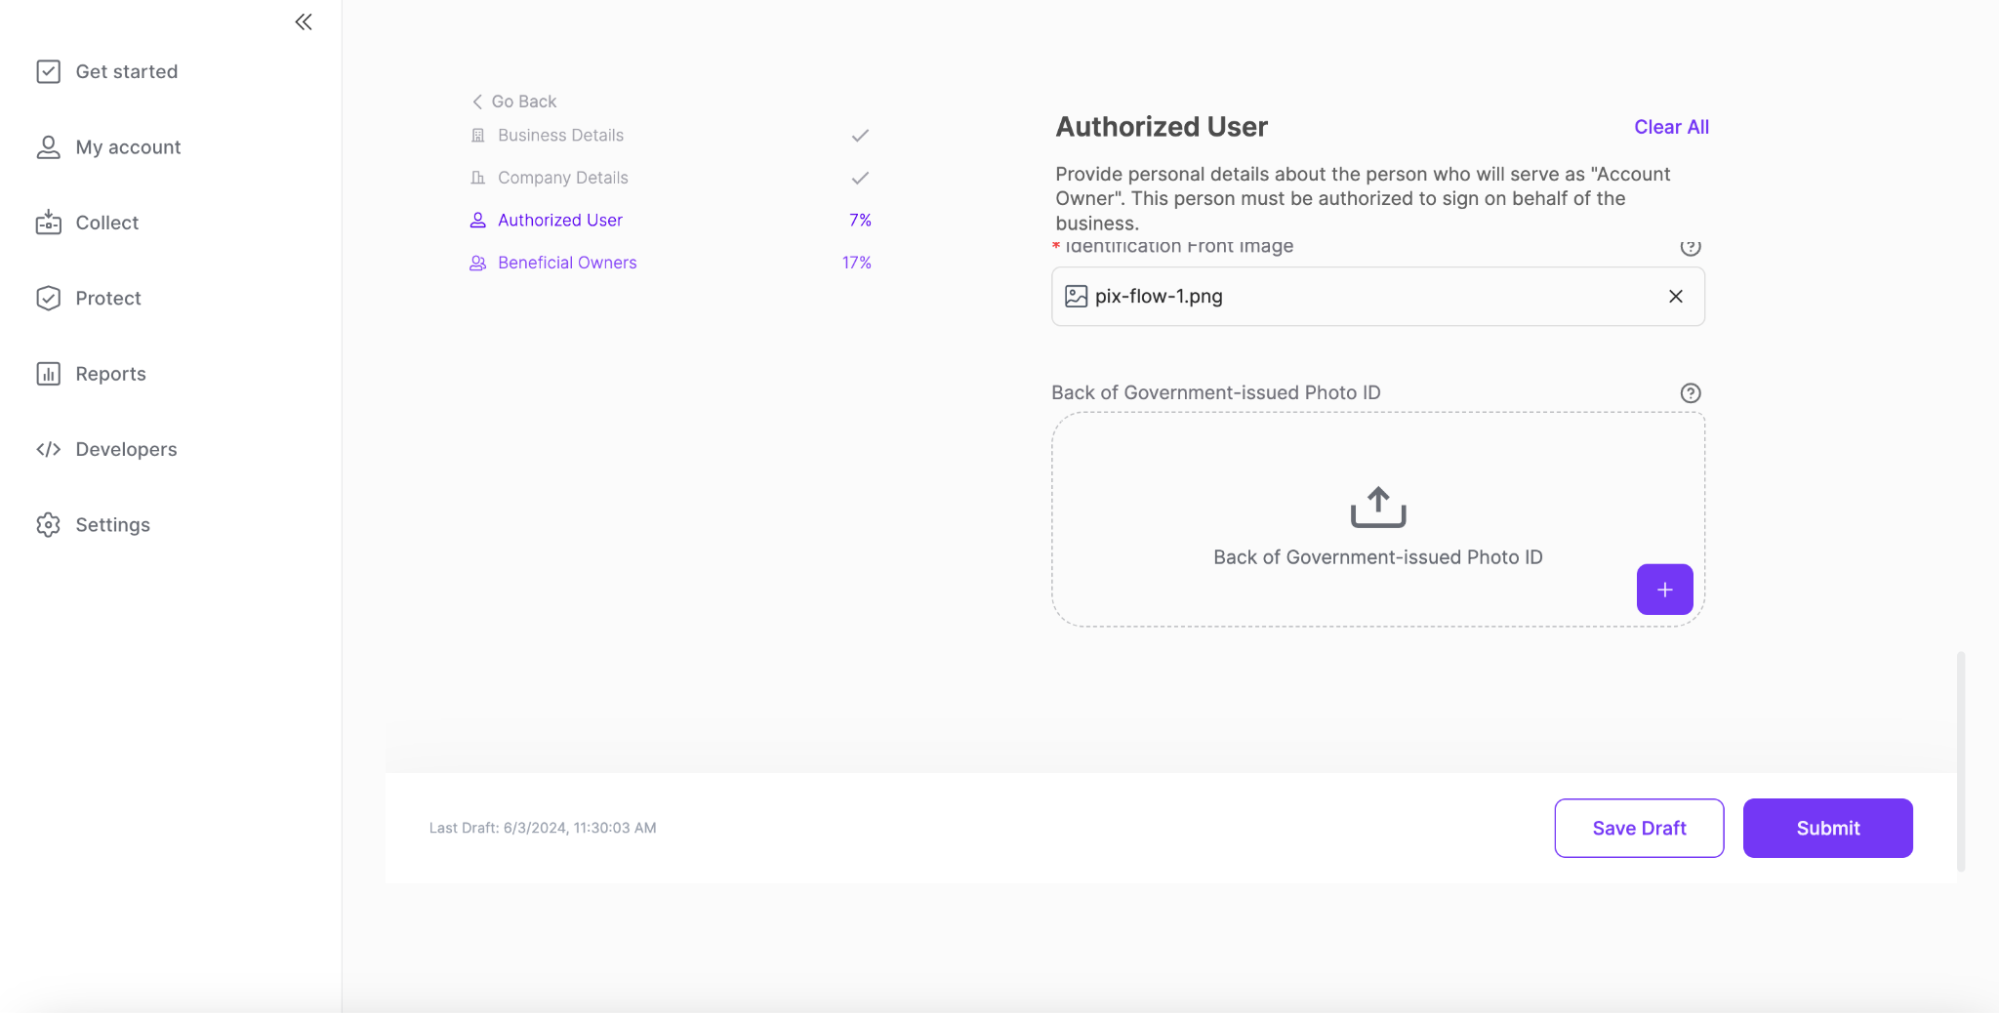Click Clear All to reset form
1999x1014 pixels.
point(1670,127)
